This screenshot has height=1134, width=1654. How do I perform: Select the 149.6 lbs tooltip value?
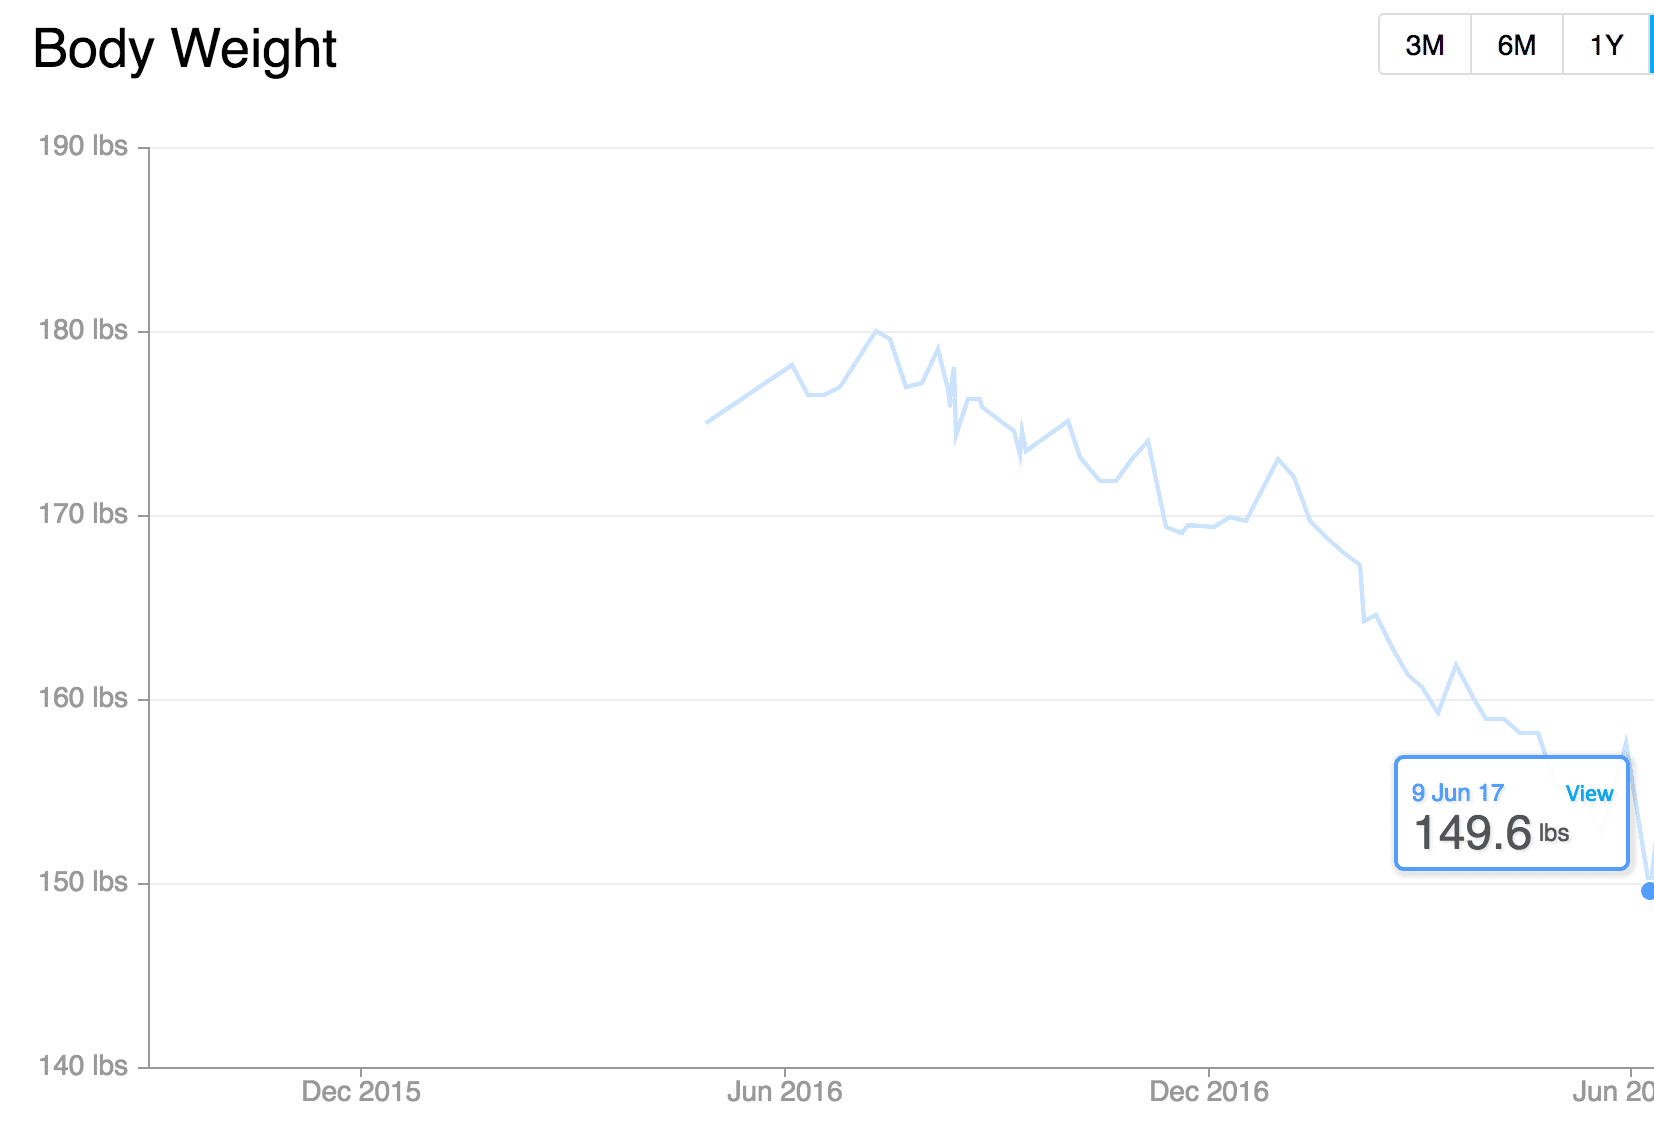point(1491,832)
